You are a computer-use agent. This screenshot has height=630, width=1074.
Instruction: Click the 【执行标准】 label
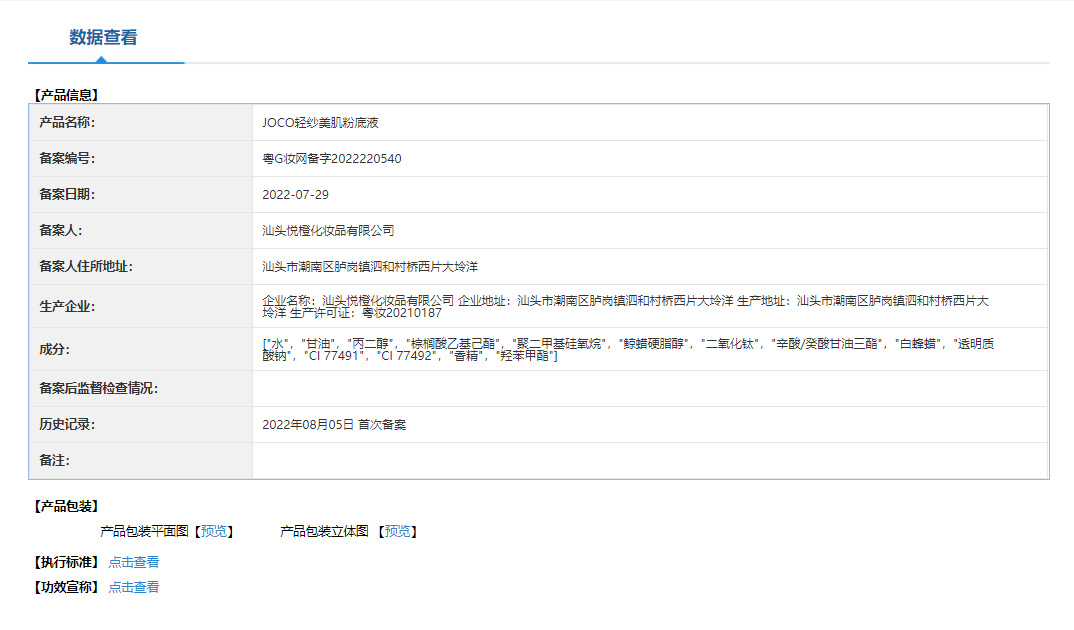[66, 562]
